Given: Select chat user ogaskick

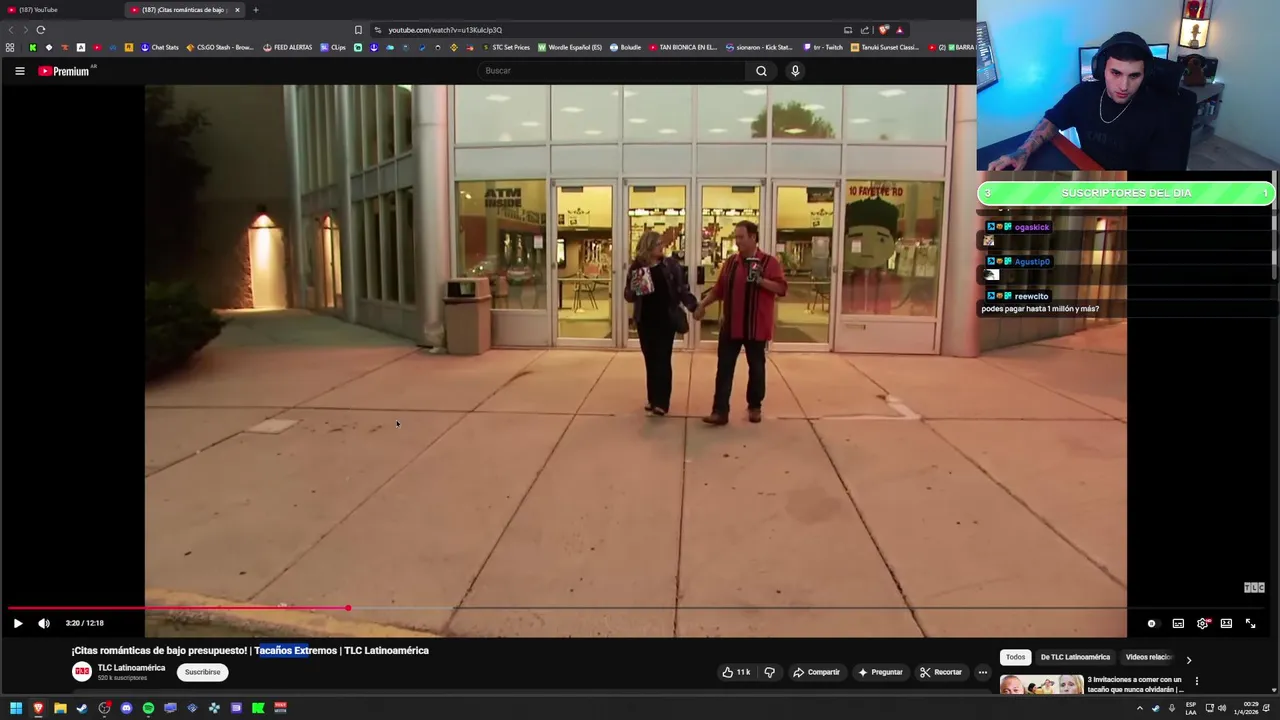Looking at the screenshot, I should 1031,227.
